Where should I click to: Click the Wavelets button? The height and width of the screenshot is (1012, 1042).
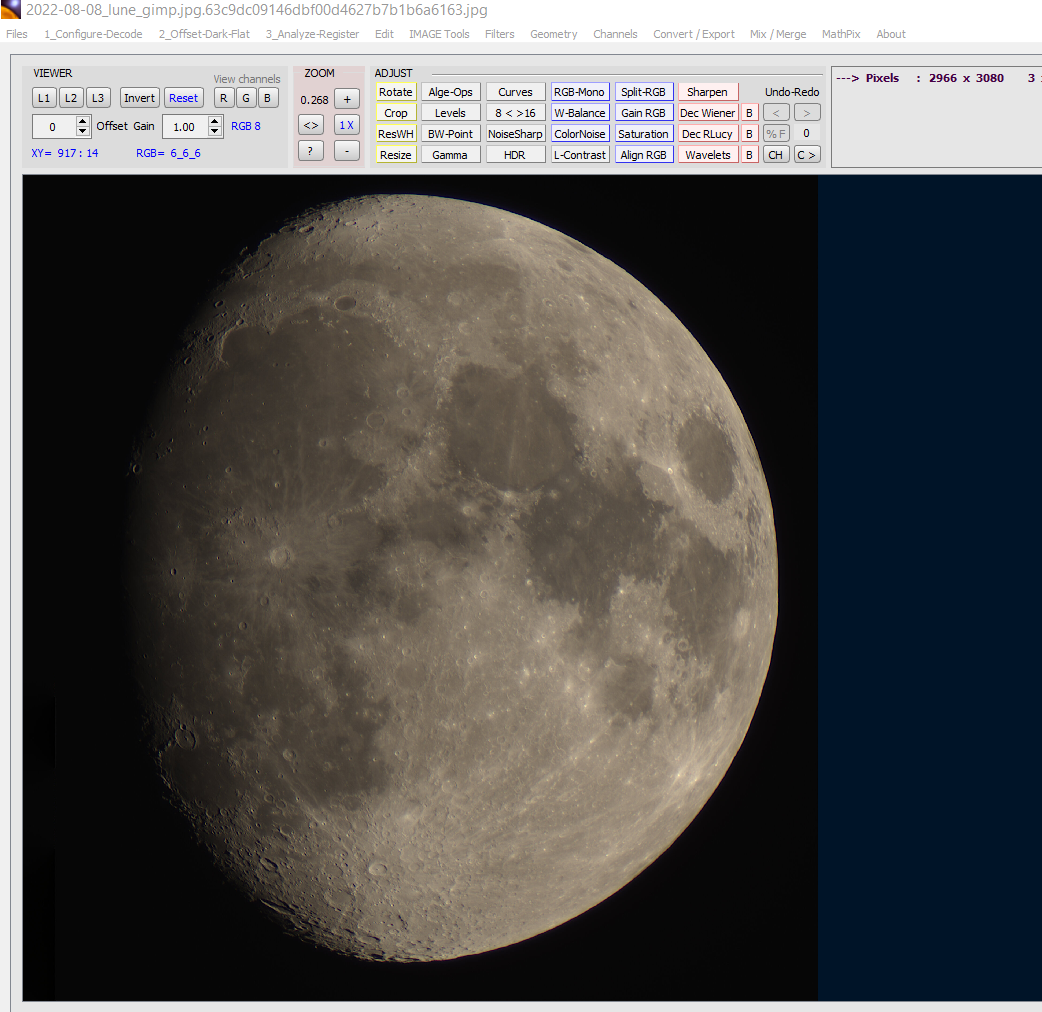tap(708, 155)
